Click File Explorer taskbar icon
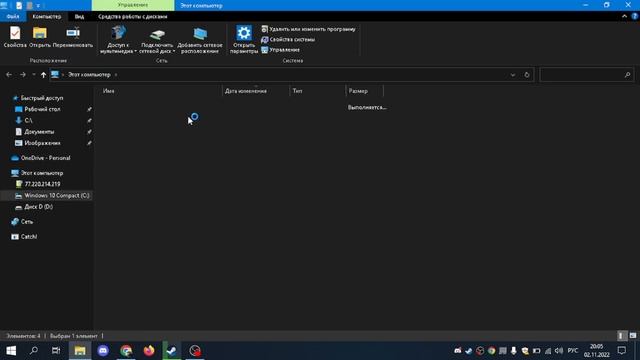The image size is (640, 360). 80,351
